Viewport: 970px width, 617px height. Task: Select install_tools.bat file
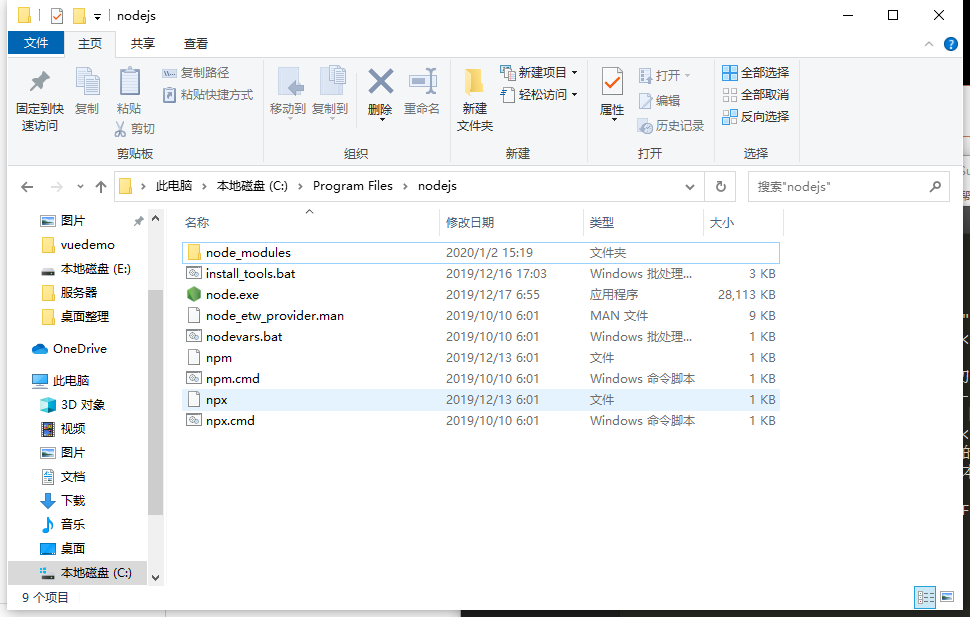point(481,274)
